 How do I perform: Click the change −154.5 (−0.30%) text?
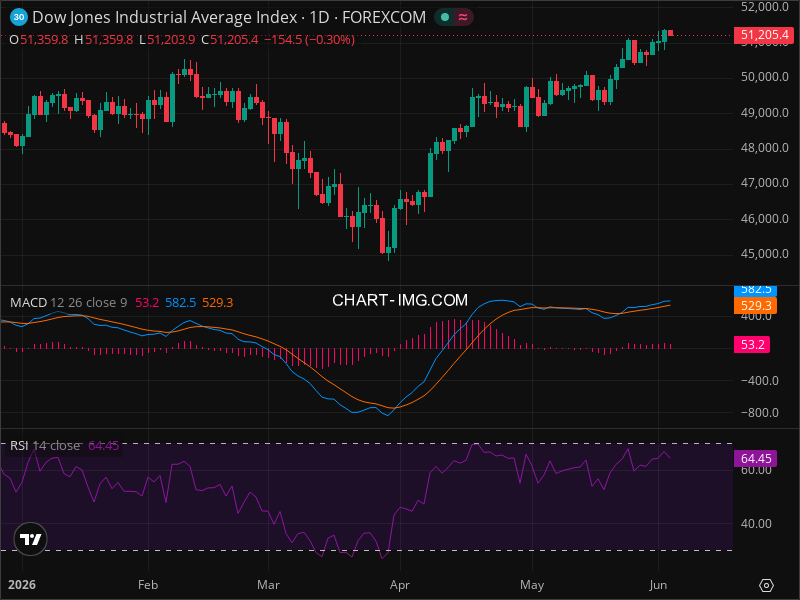pyautogui.click(x=310, y=39)
